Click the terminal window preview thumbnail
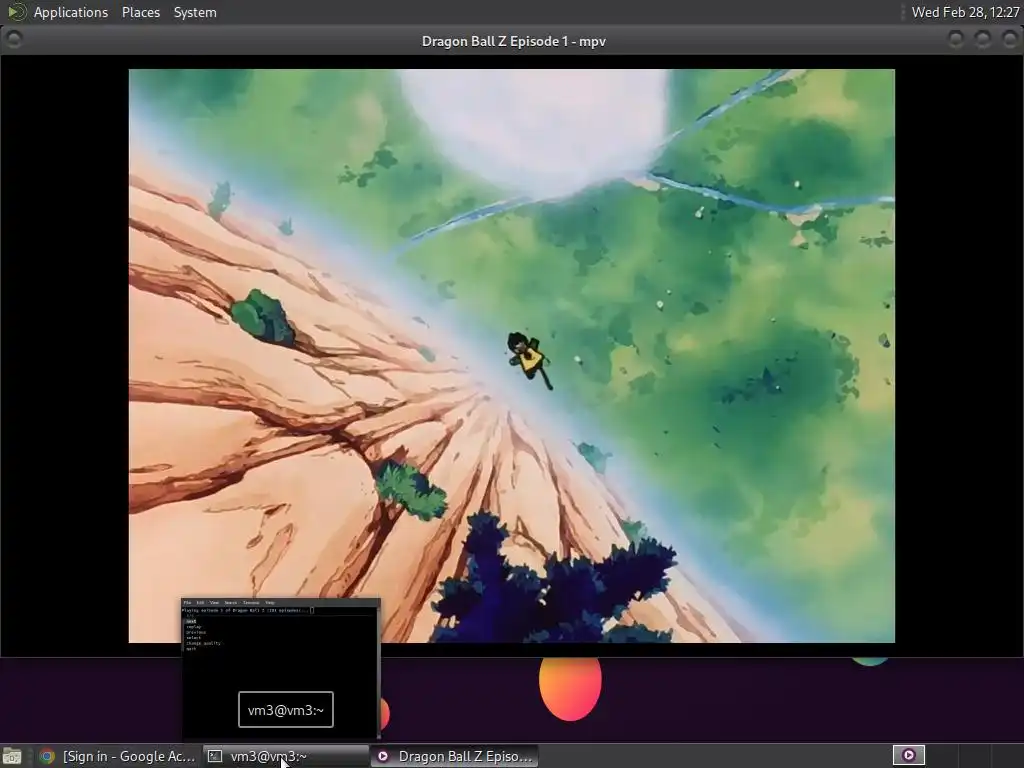1024x768 pixels. click(281, 668)
